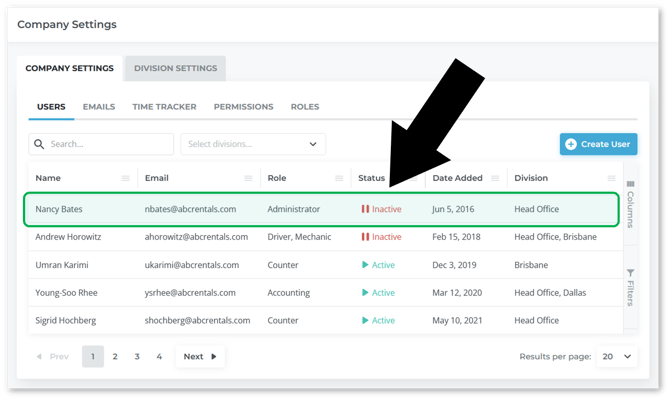Open the Name column menu icon
The height and width of the screenshot is (400, 670).
(x=125, y=178)
